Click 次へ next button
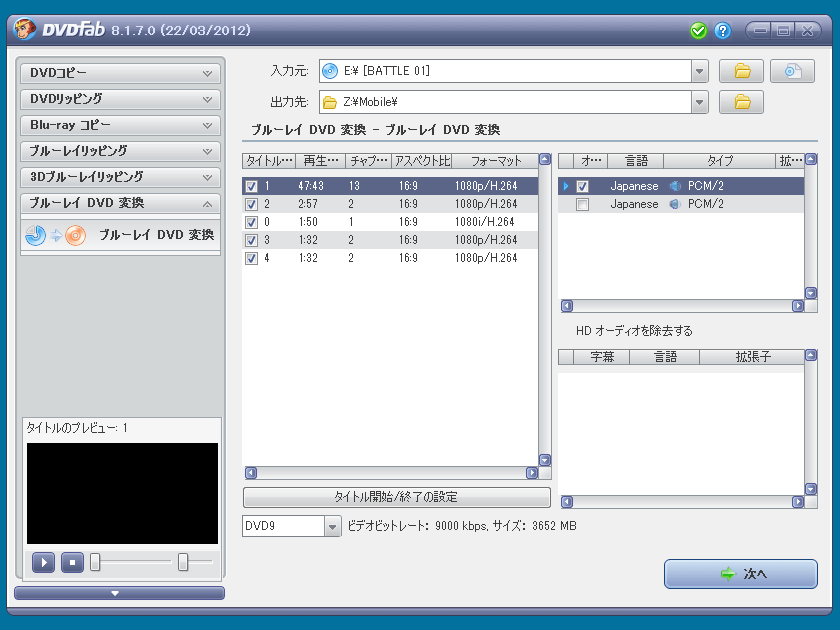The image size is (840, 630). pos(741,574)
